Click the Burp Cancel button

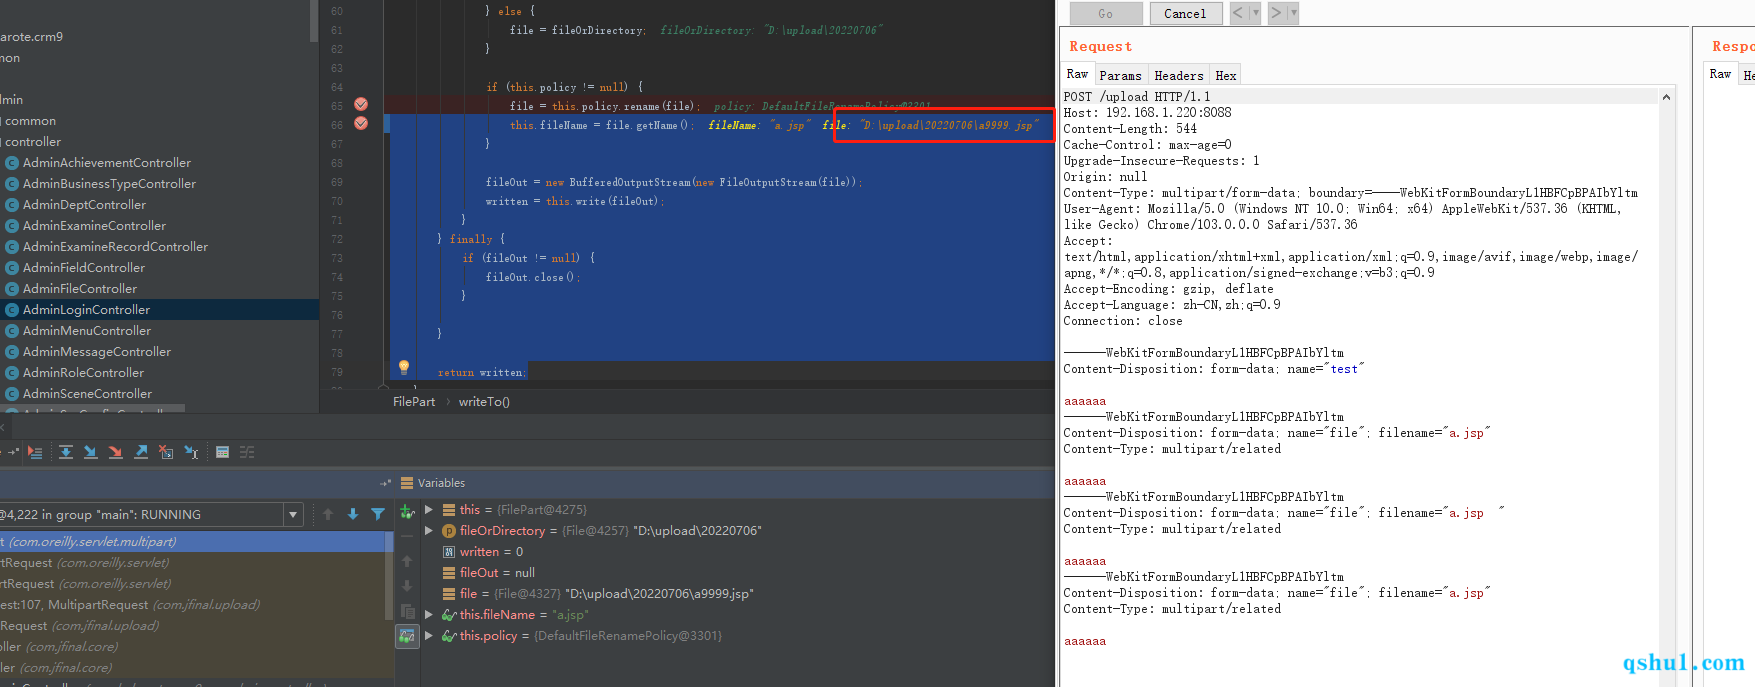point(1185,13)
